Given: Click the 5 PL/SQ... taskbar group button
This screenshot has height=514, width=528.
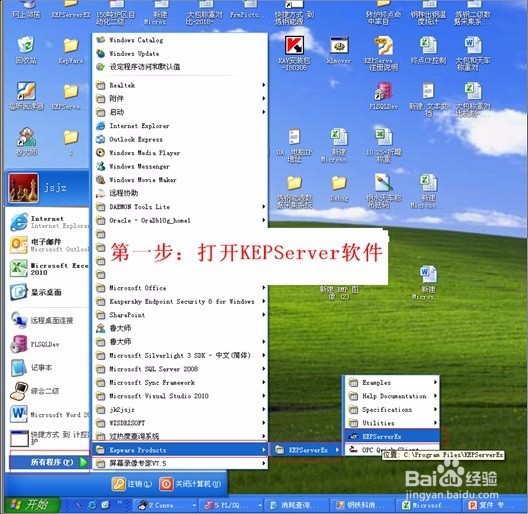Looking at the screenshot, I should click(232, 505).
